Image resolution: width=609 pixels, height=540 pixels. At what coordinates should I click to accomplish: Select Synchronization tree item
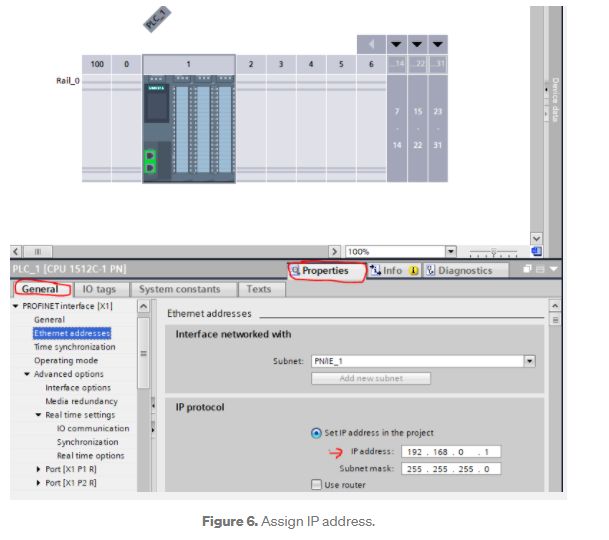[87, 442]
